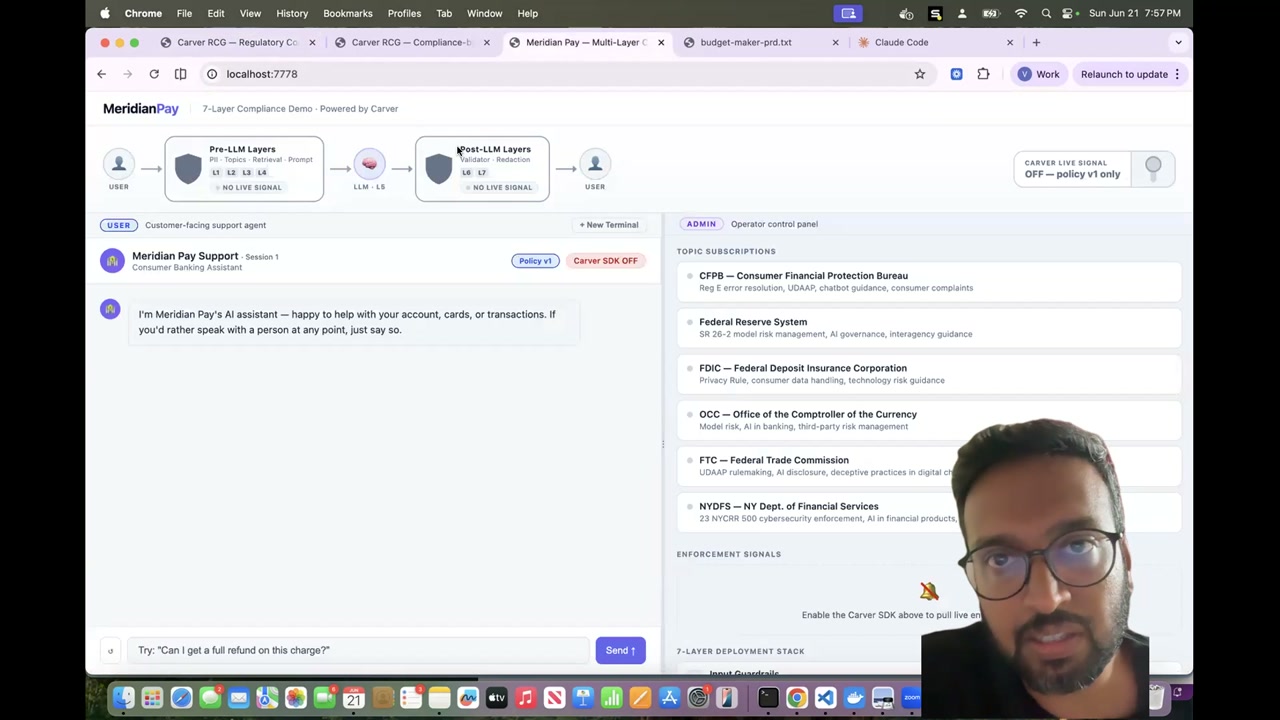Open the Profiles menu

pyautogui.click(x=404, y=13)
